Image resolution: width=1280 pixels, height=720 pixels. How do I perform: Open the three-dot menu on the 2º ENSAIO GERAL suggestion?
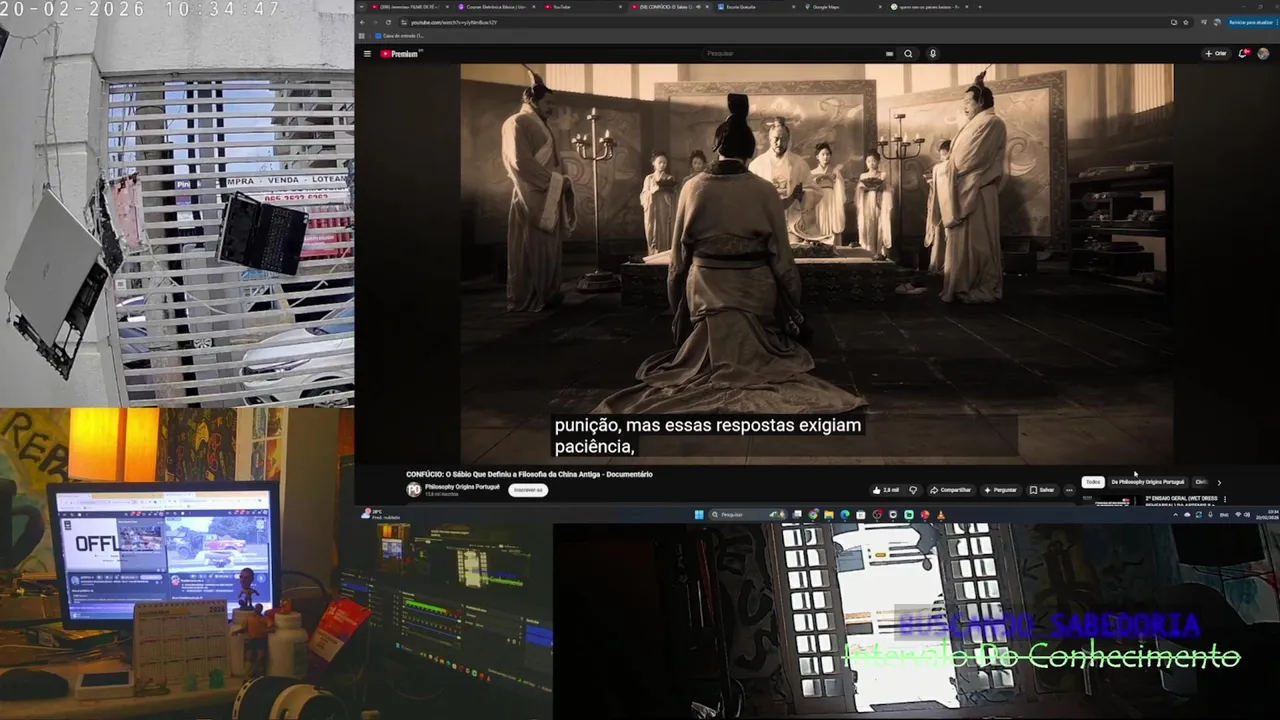(1225, 499)
